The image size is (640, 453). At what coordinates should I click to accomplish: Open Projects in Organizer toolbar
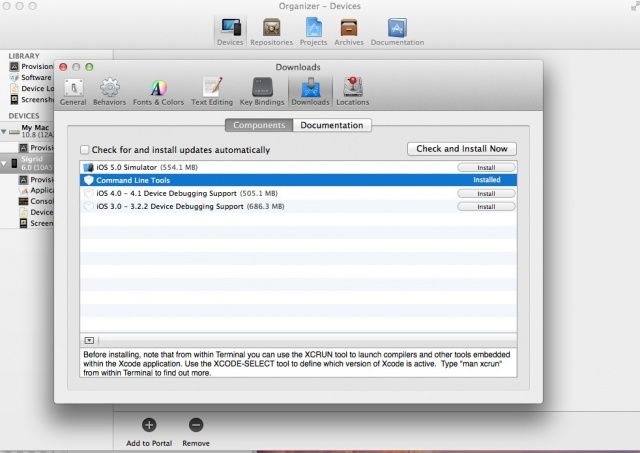coord(313,32)
